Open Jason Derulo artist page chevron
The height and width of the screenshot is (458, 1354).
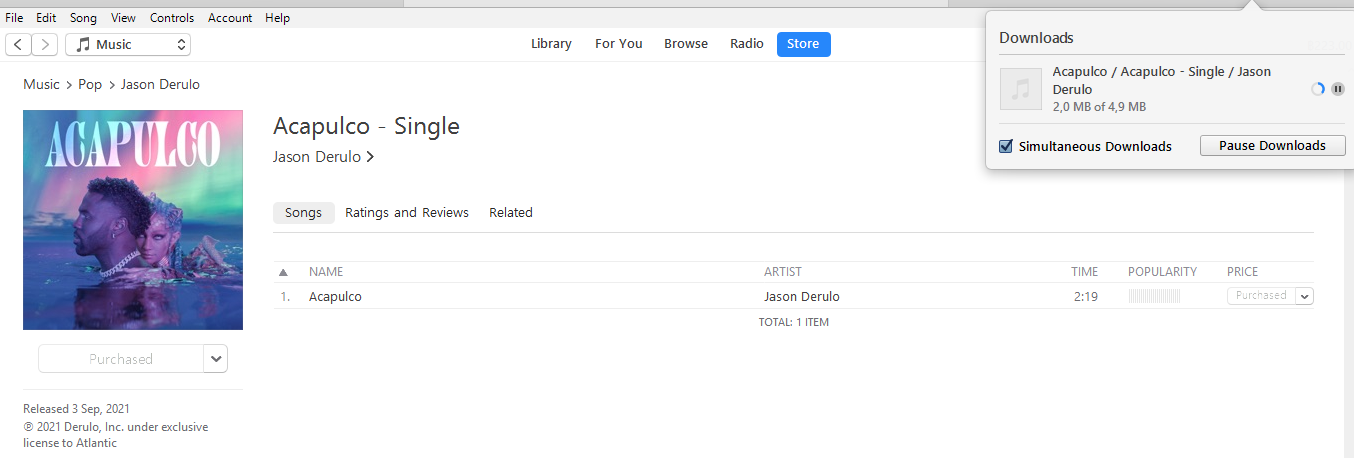pyautogui.click(x=370, y=157)
